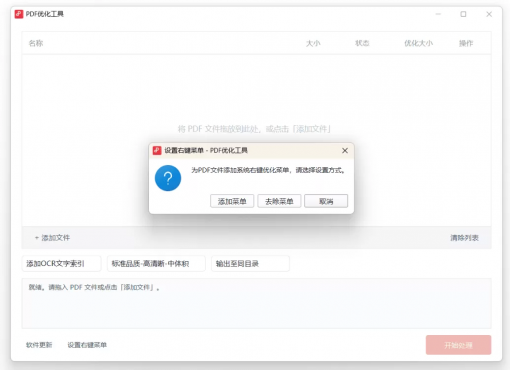510x370 pixels.
Task: Open the 添加OCR文字索引 dropdown
Action: click(x=61, y=264)
